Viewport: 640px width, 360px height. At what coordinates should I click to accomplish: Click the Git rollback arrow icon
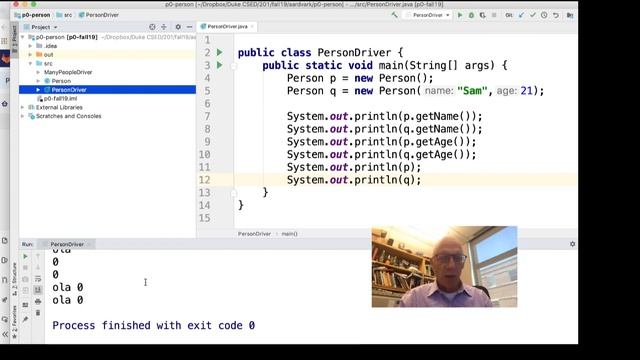pos(556,15)
